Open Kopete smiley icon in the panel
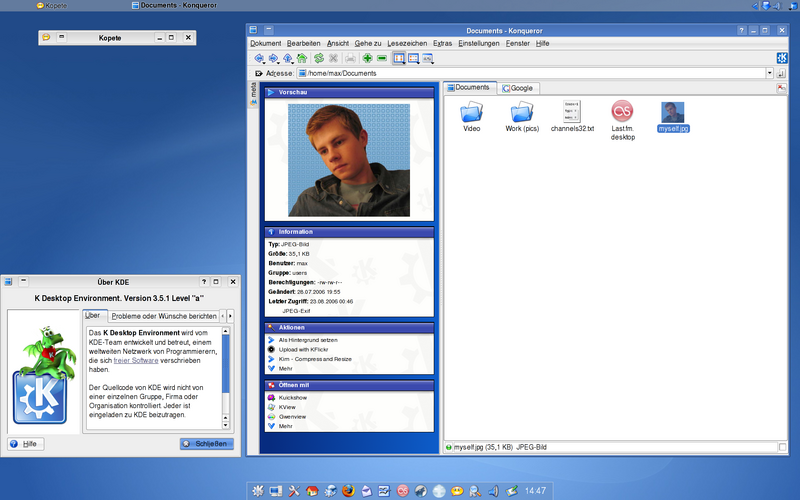The height and width of the screenshot is (500, 800). pos(457,491)
